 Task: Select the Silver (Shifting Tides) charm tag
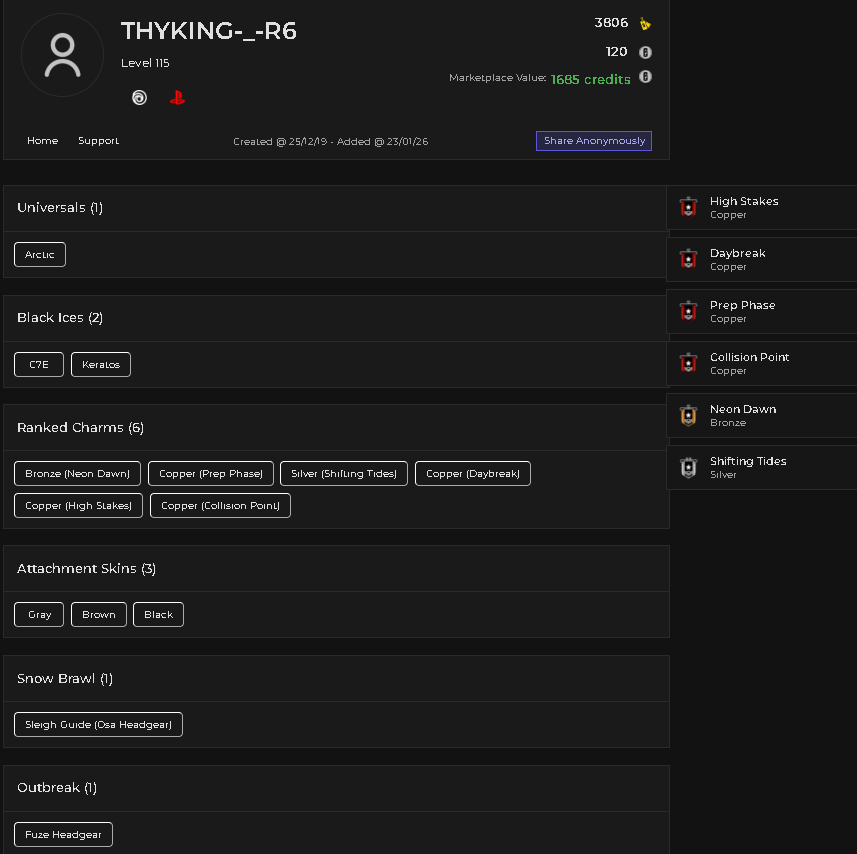[x=344, y=474]
